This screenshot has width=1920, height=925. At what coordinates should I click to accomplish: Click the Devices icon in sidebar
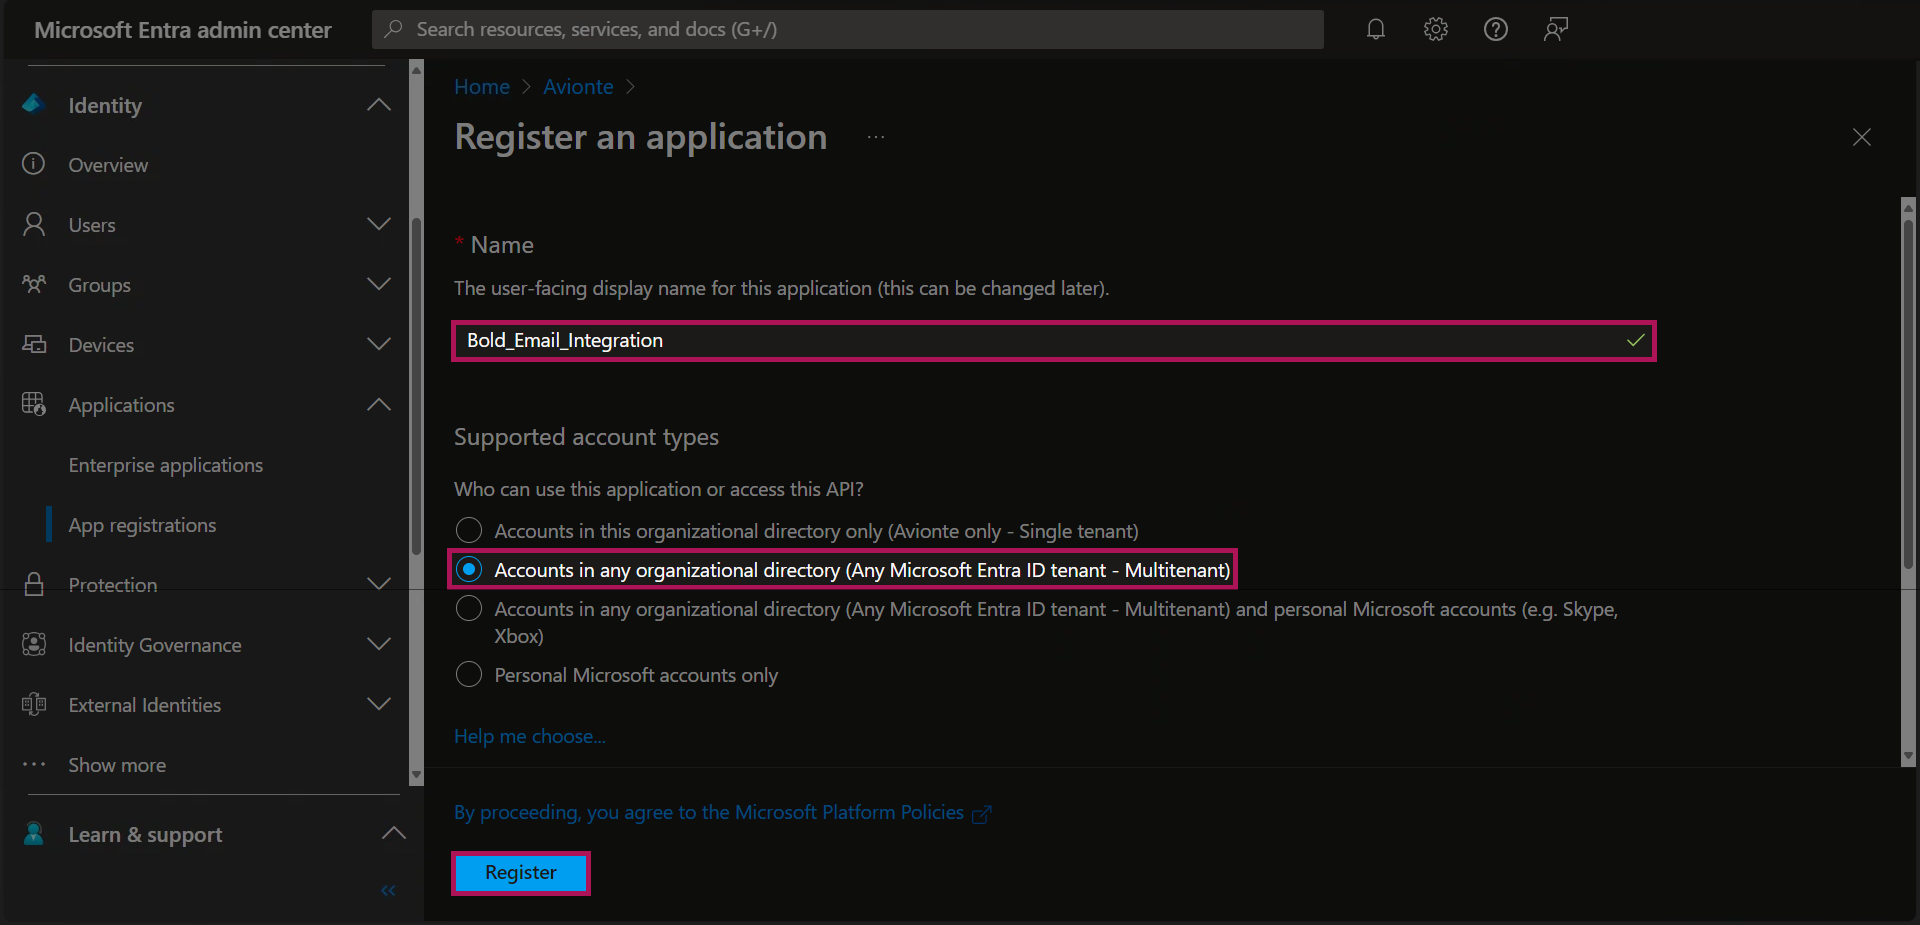(34, 344)
